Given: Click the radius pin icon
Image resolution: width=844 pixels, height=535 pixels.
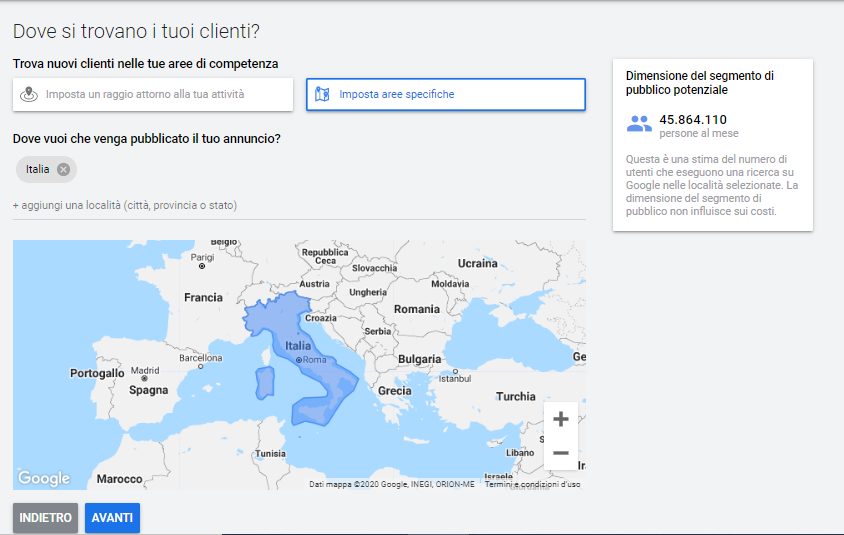Looking at the screenshot, I should 30,94.
